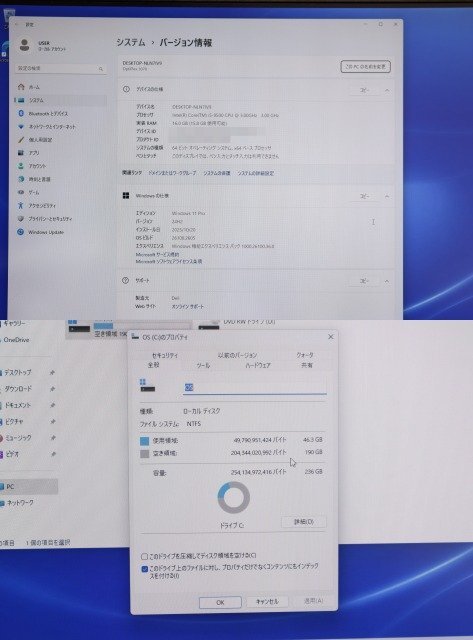The width and height of the screenshot is (473, 640).
Task: Click the info icon beside デバイスの仕様
Action: (126, 89)
